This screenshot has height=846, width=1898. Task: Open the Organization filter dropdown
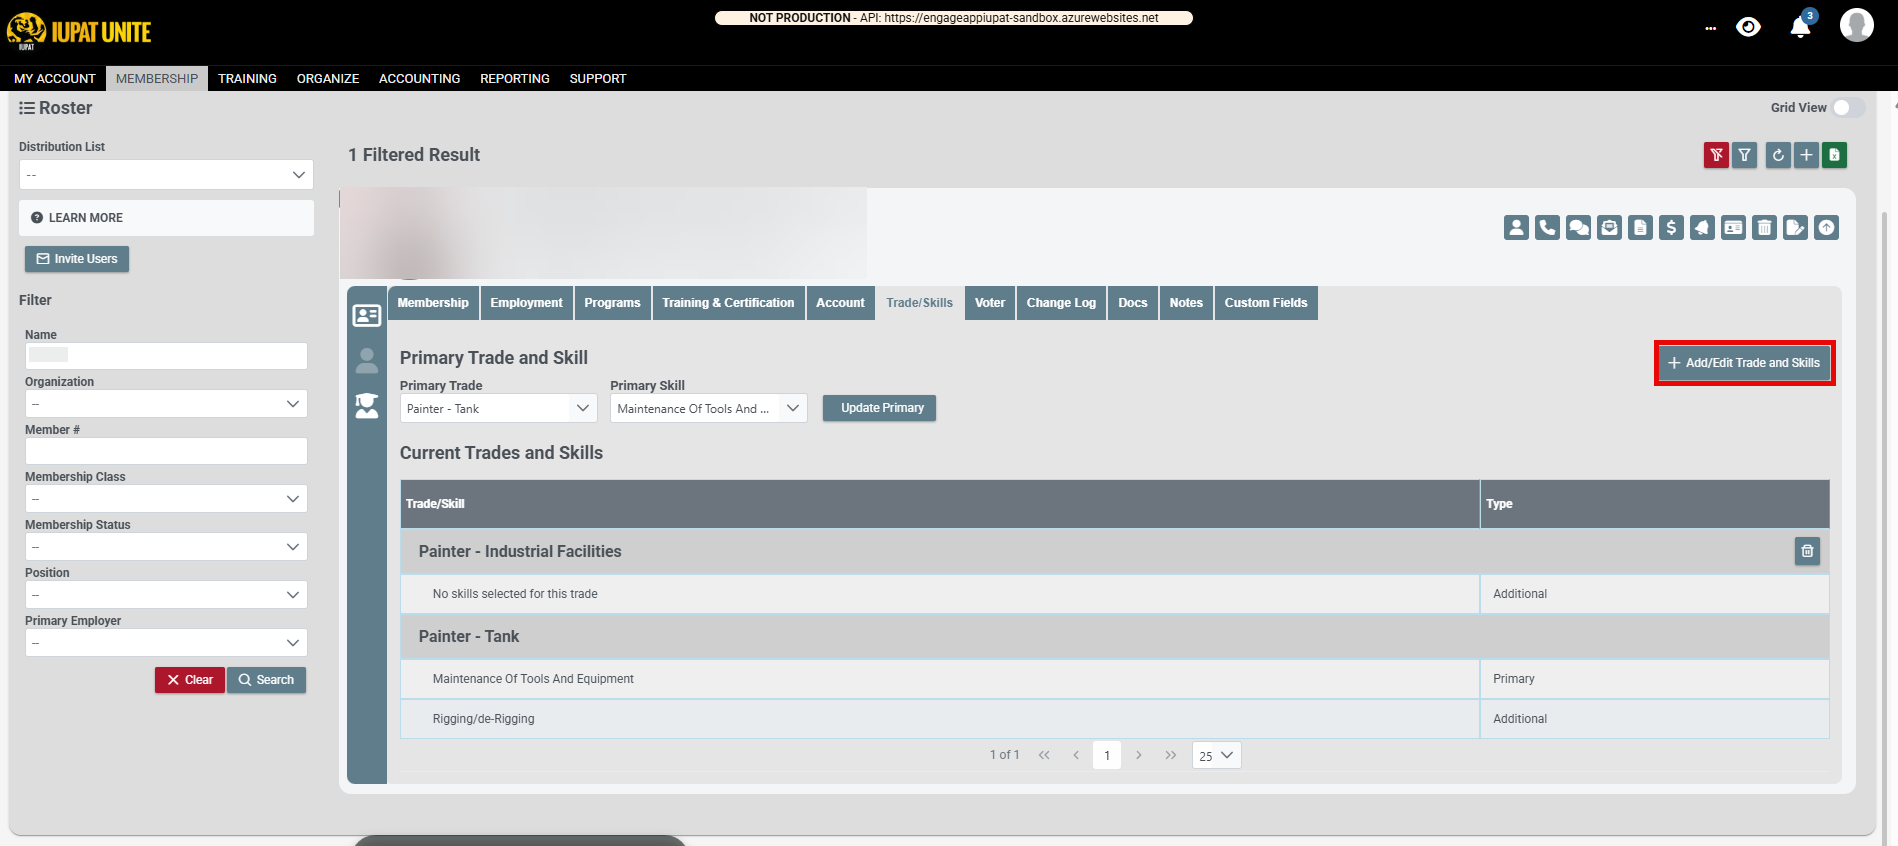click(166, 404)
